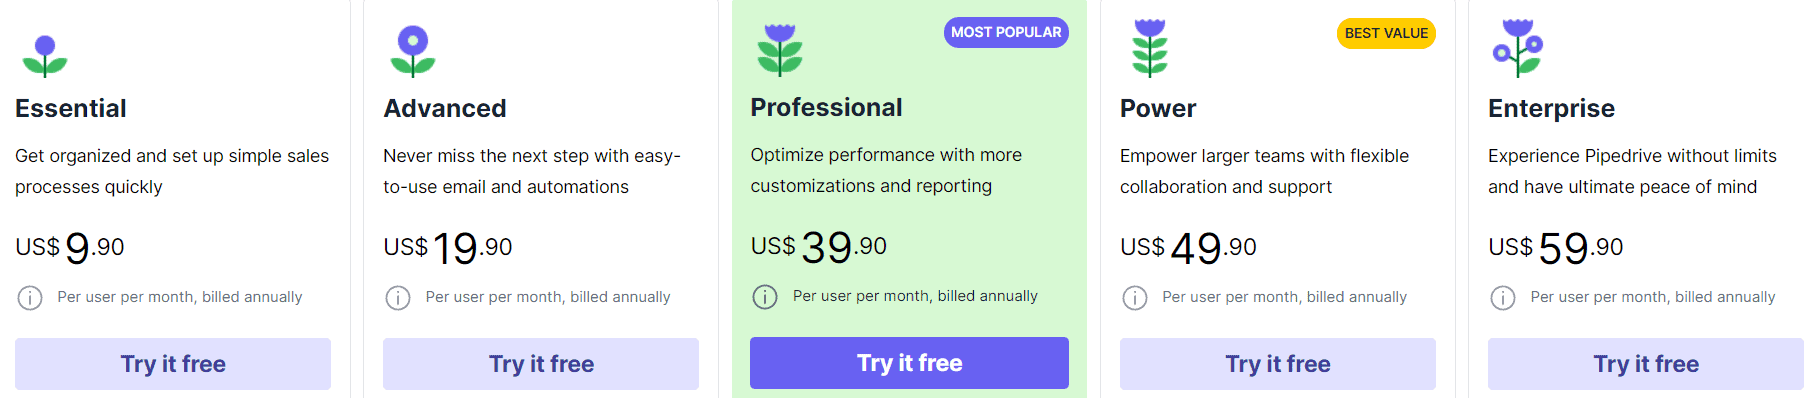1815x398 pixels.
Task: Start the Essential plan free trial
Action: 173,364
